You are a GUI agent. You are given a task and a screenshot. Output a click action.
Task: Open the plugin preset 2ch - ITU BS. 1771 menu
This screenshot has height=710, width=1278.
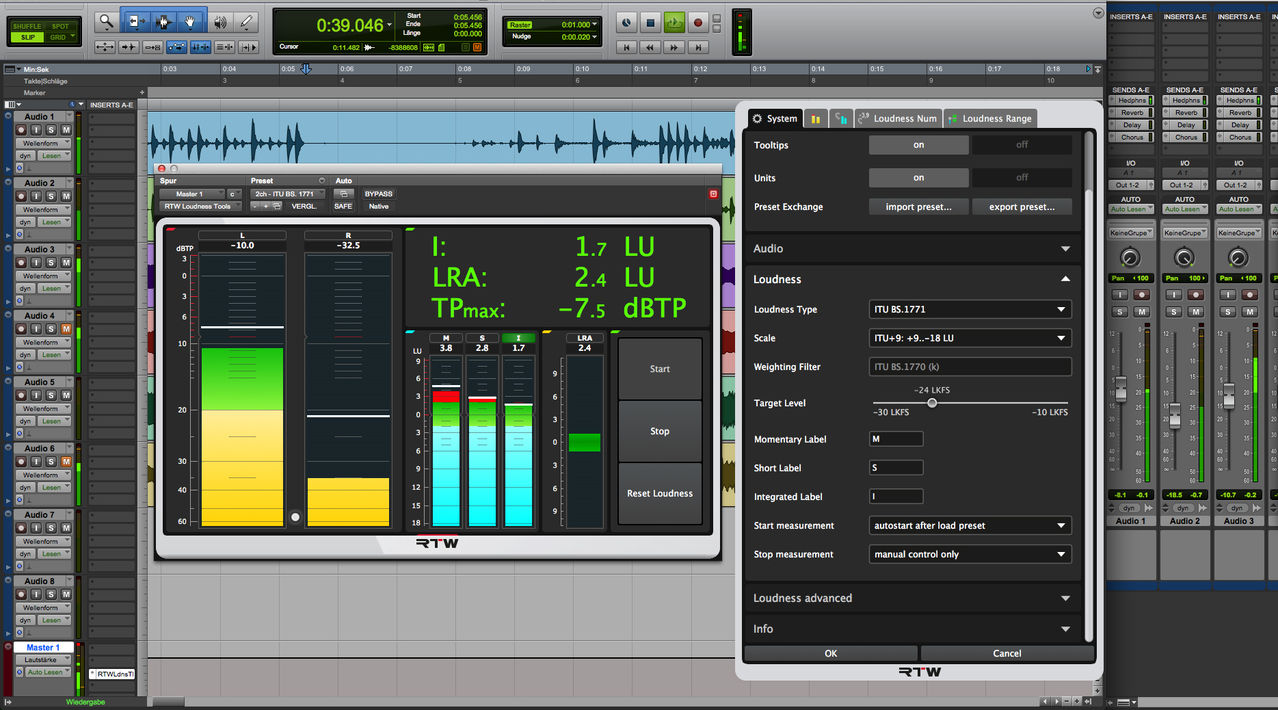(289, 194)
